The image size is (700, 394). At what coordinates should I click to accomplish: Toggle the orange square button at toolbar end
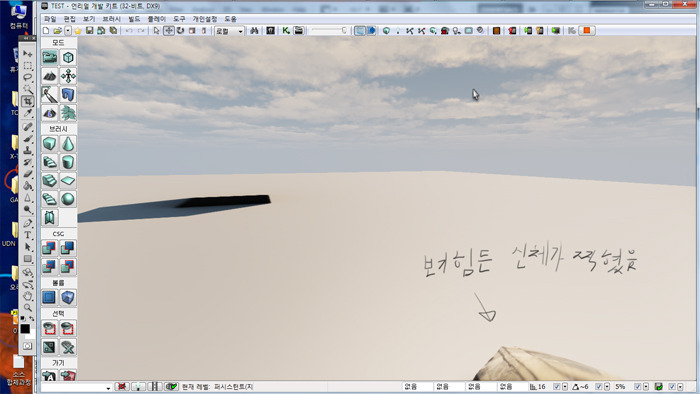coord(587,30)
